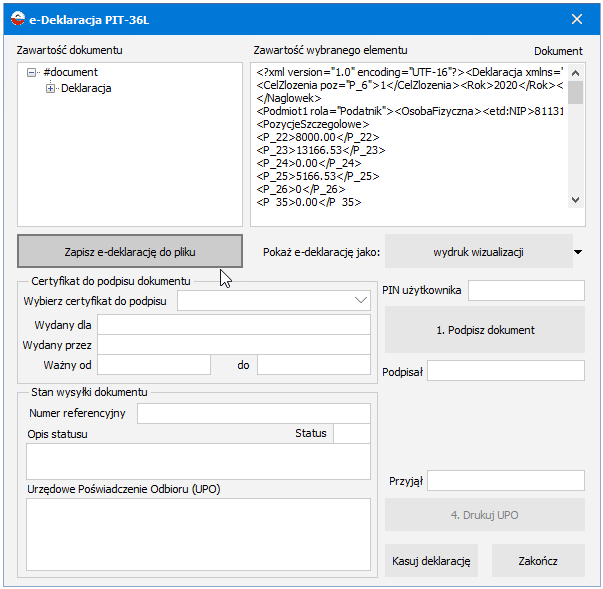
Task: Click the e-Deklaracja app icon in title bar
Action: (x=18, y=18)
